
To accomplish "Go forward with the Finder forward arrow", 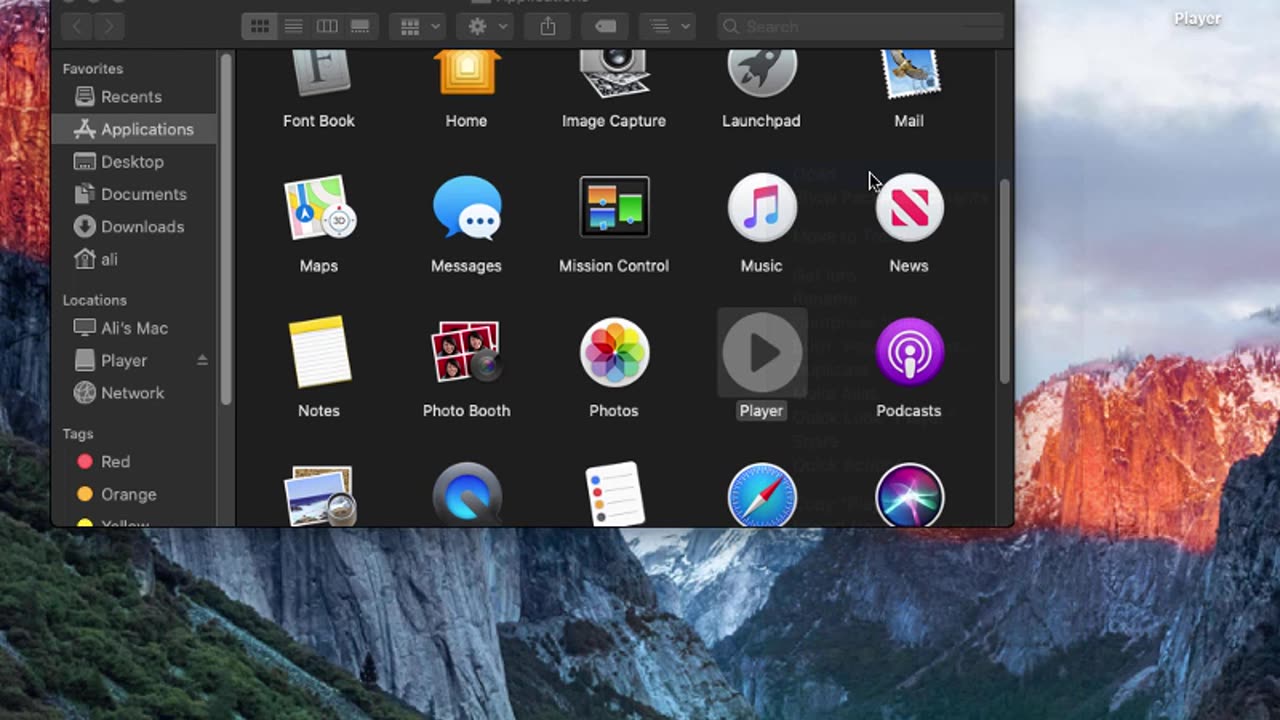I will [109, 27].
